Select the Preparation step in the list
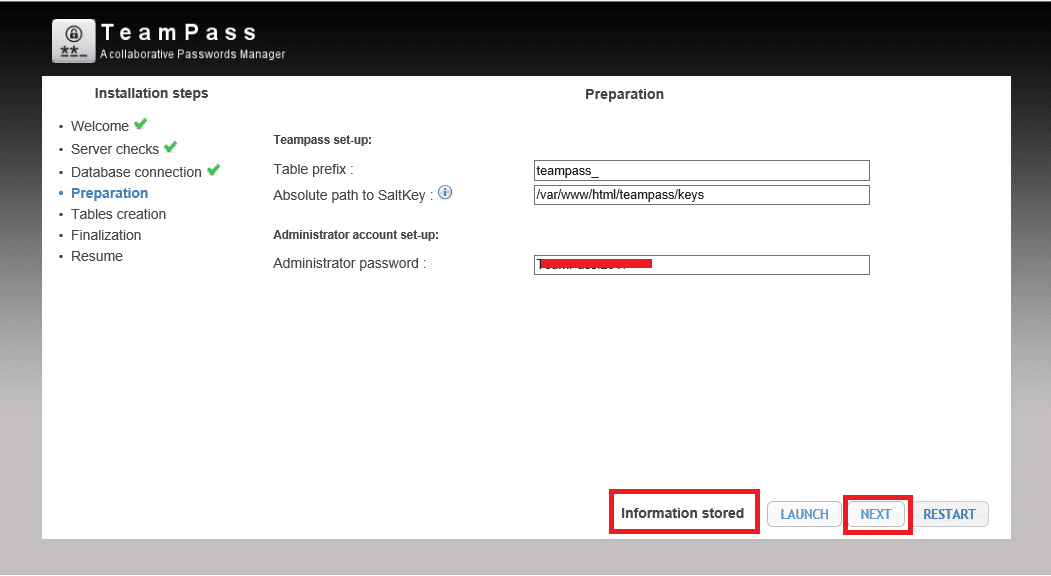 pos(109,193)
